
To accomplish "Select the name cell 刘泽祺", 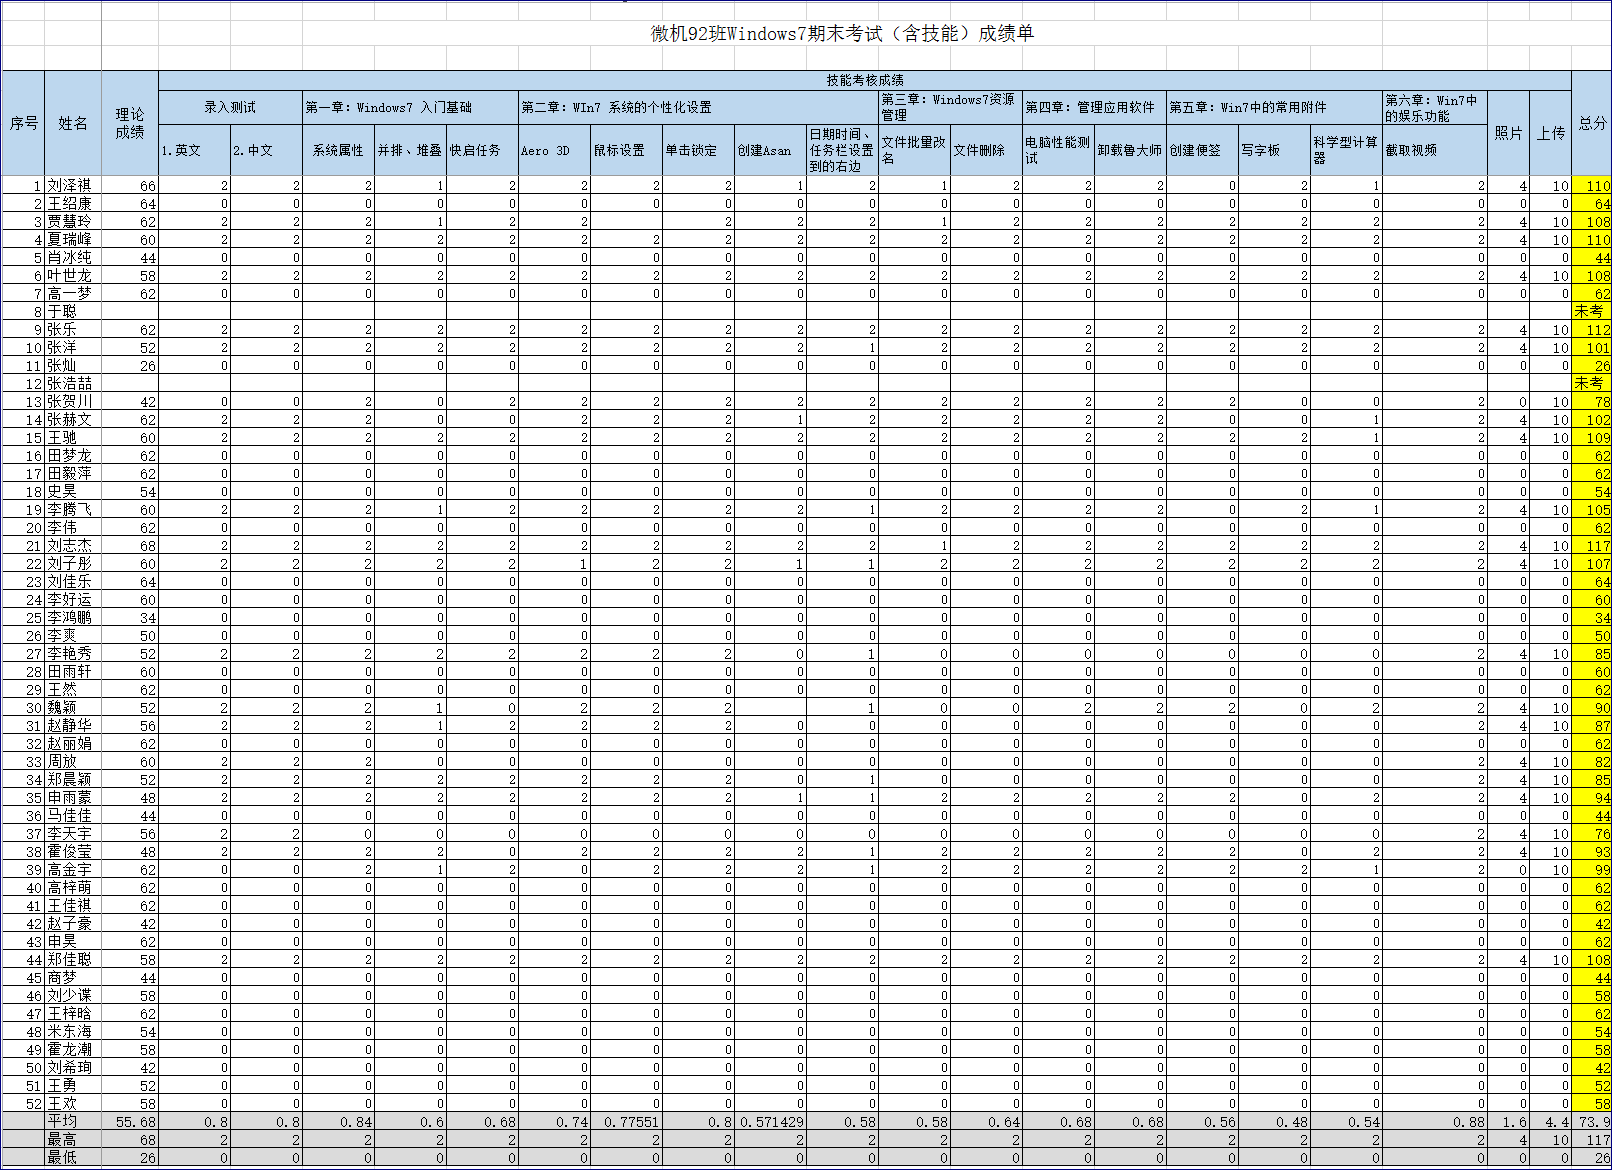I will tap(73, 186).
